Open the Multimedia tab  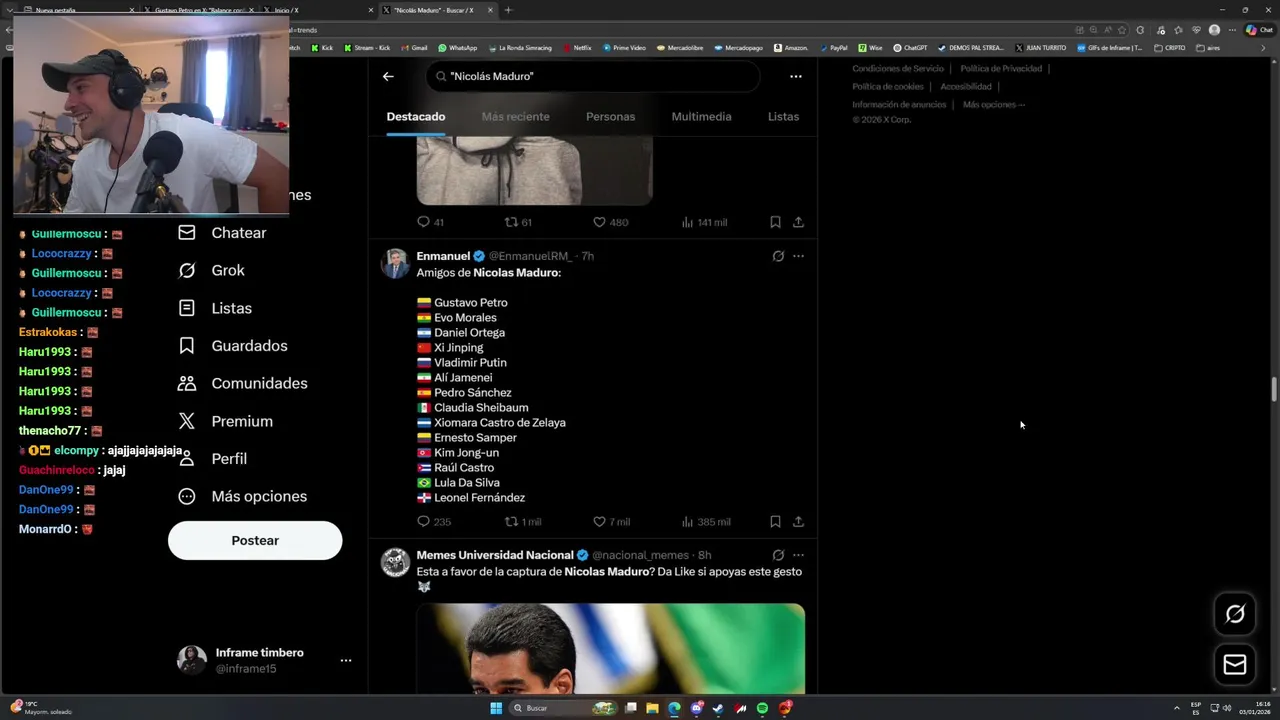click(x=701, y=117)
